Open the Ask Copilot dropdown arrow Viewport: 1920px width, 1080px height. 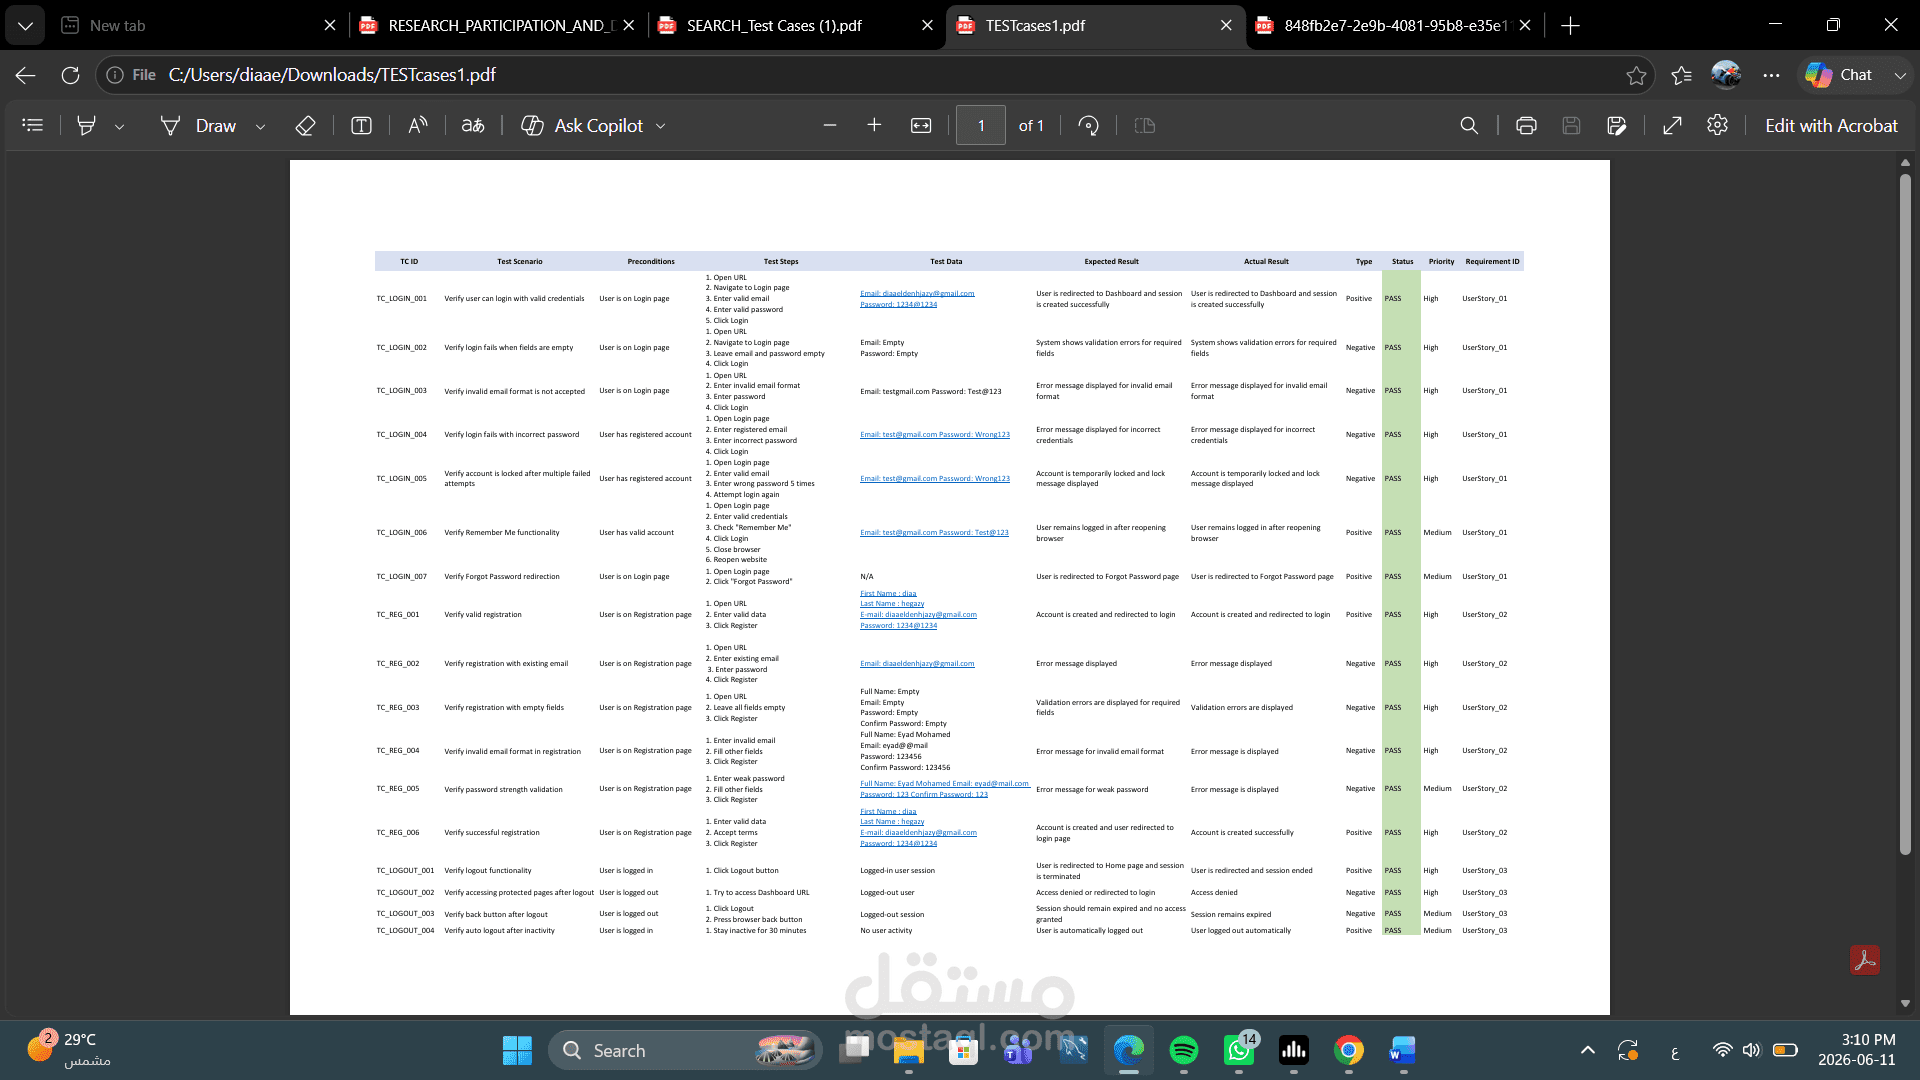(661, 126)
